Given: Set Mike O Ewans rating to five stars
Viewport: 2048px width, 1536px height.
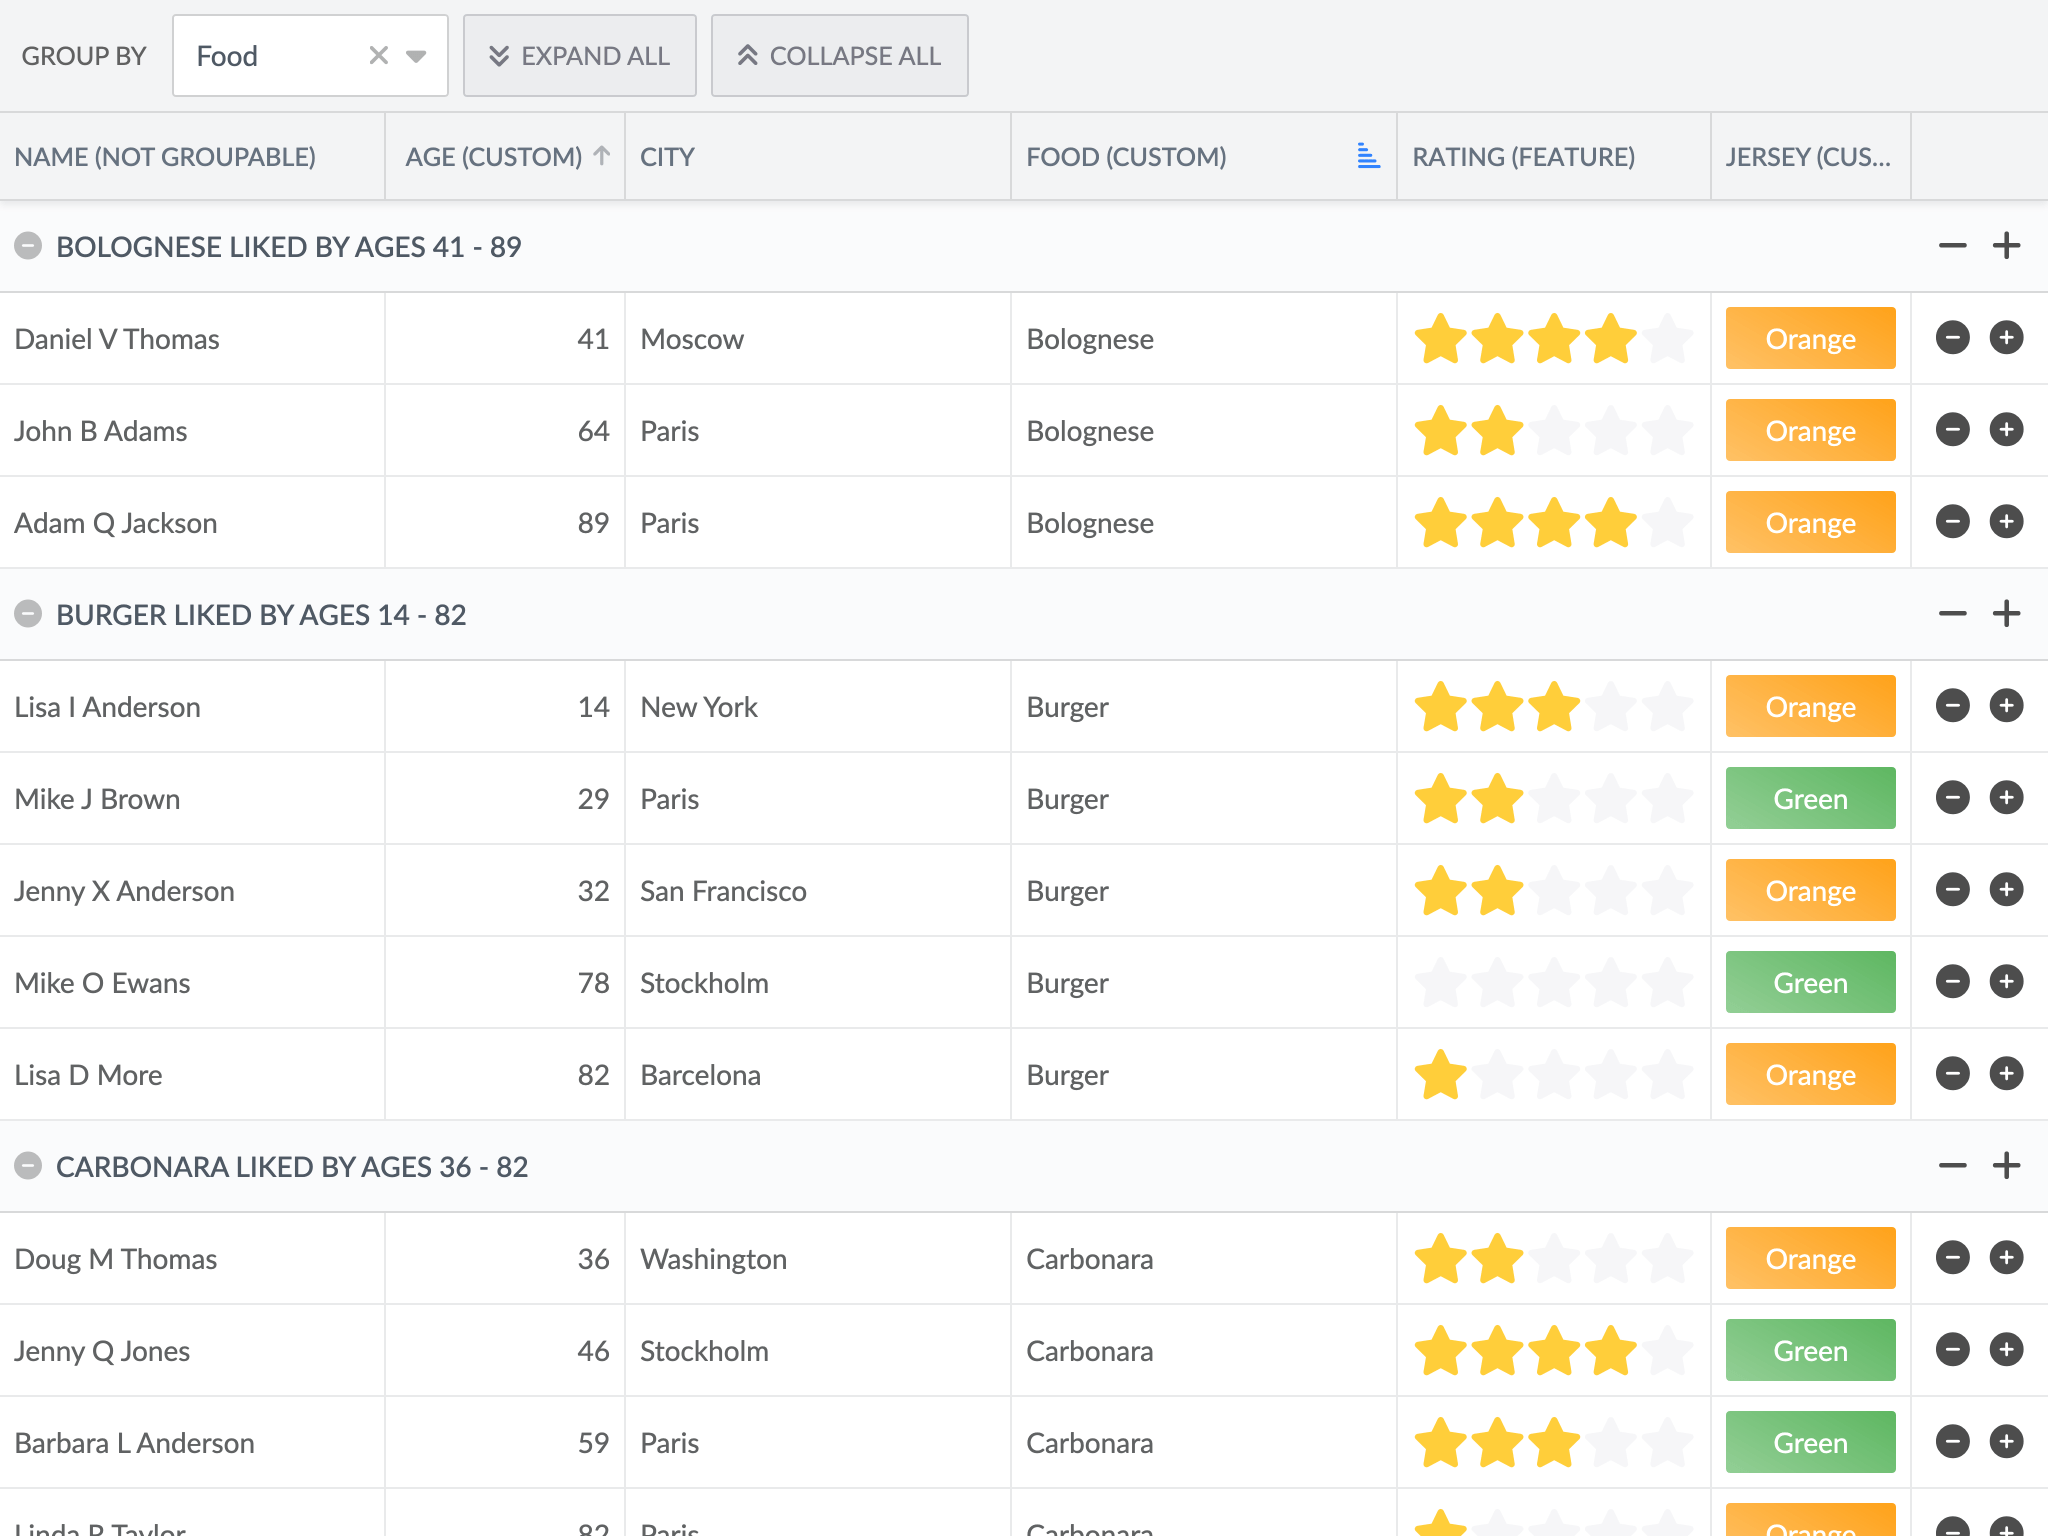Looking at the screenshot, I should [x=1667, y=982].
